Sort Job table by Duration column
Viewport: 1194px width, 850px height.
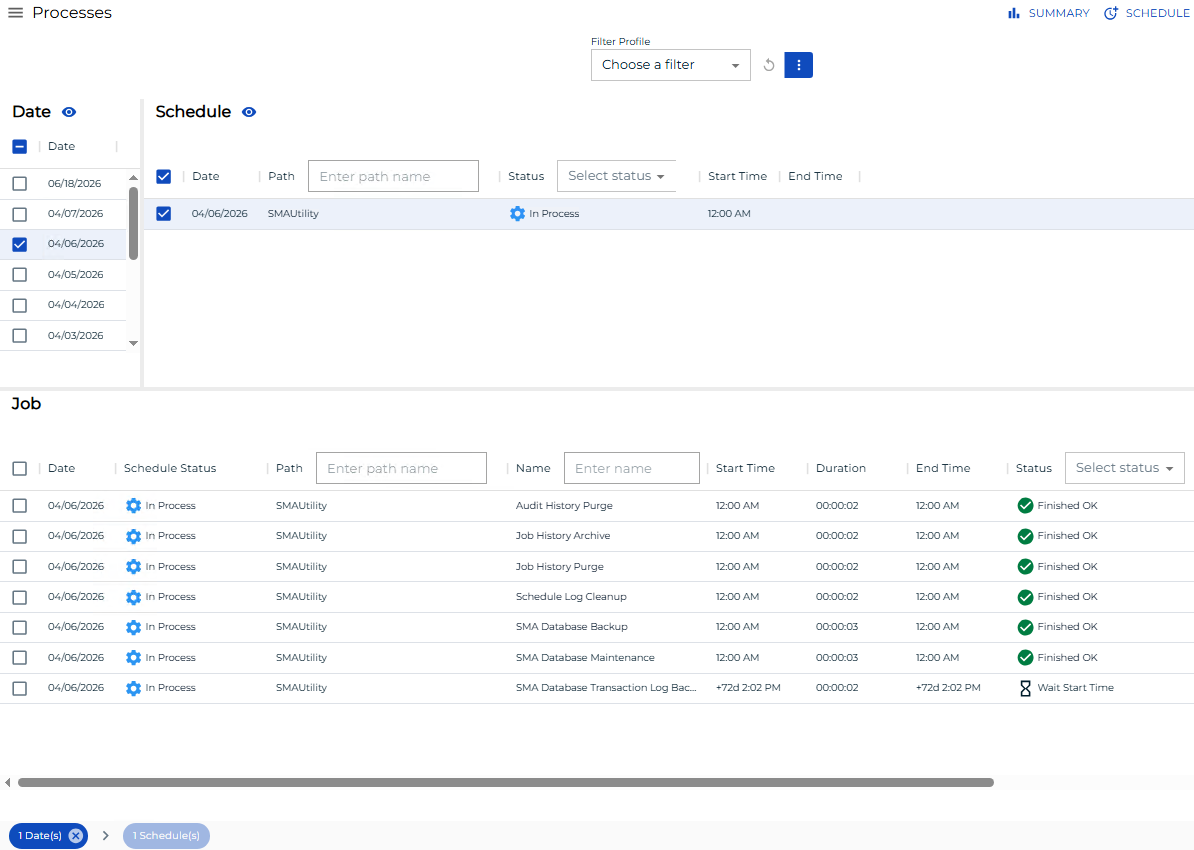[x=841, y=468]
